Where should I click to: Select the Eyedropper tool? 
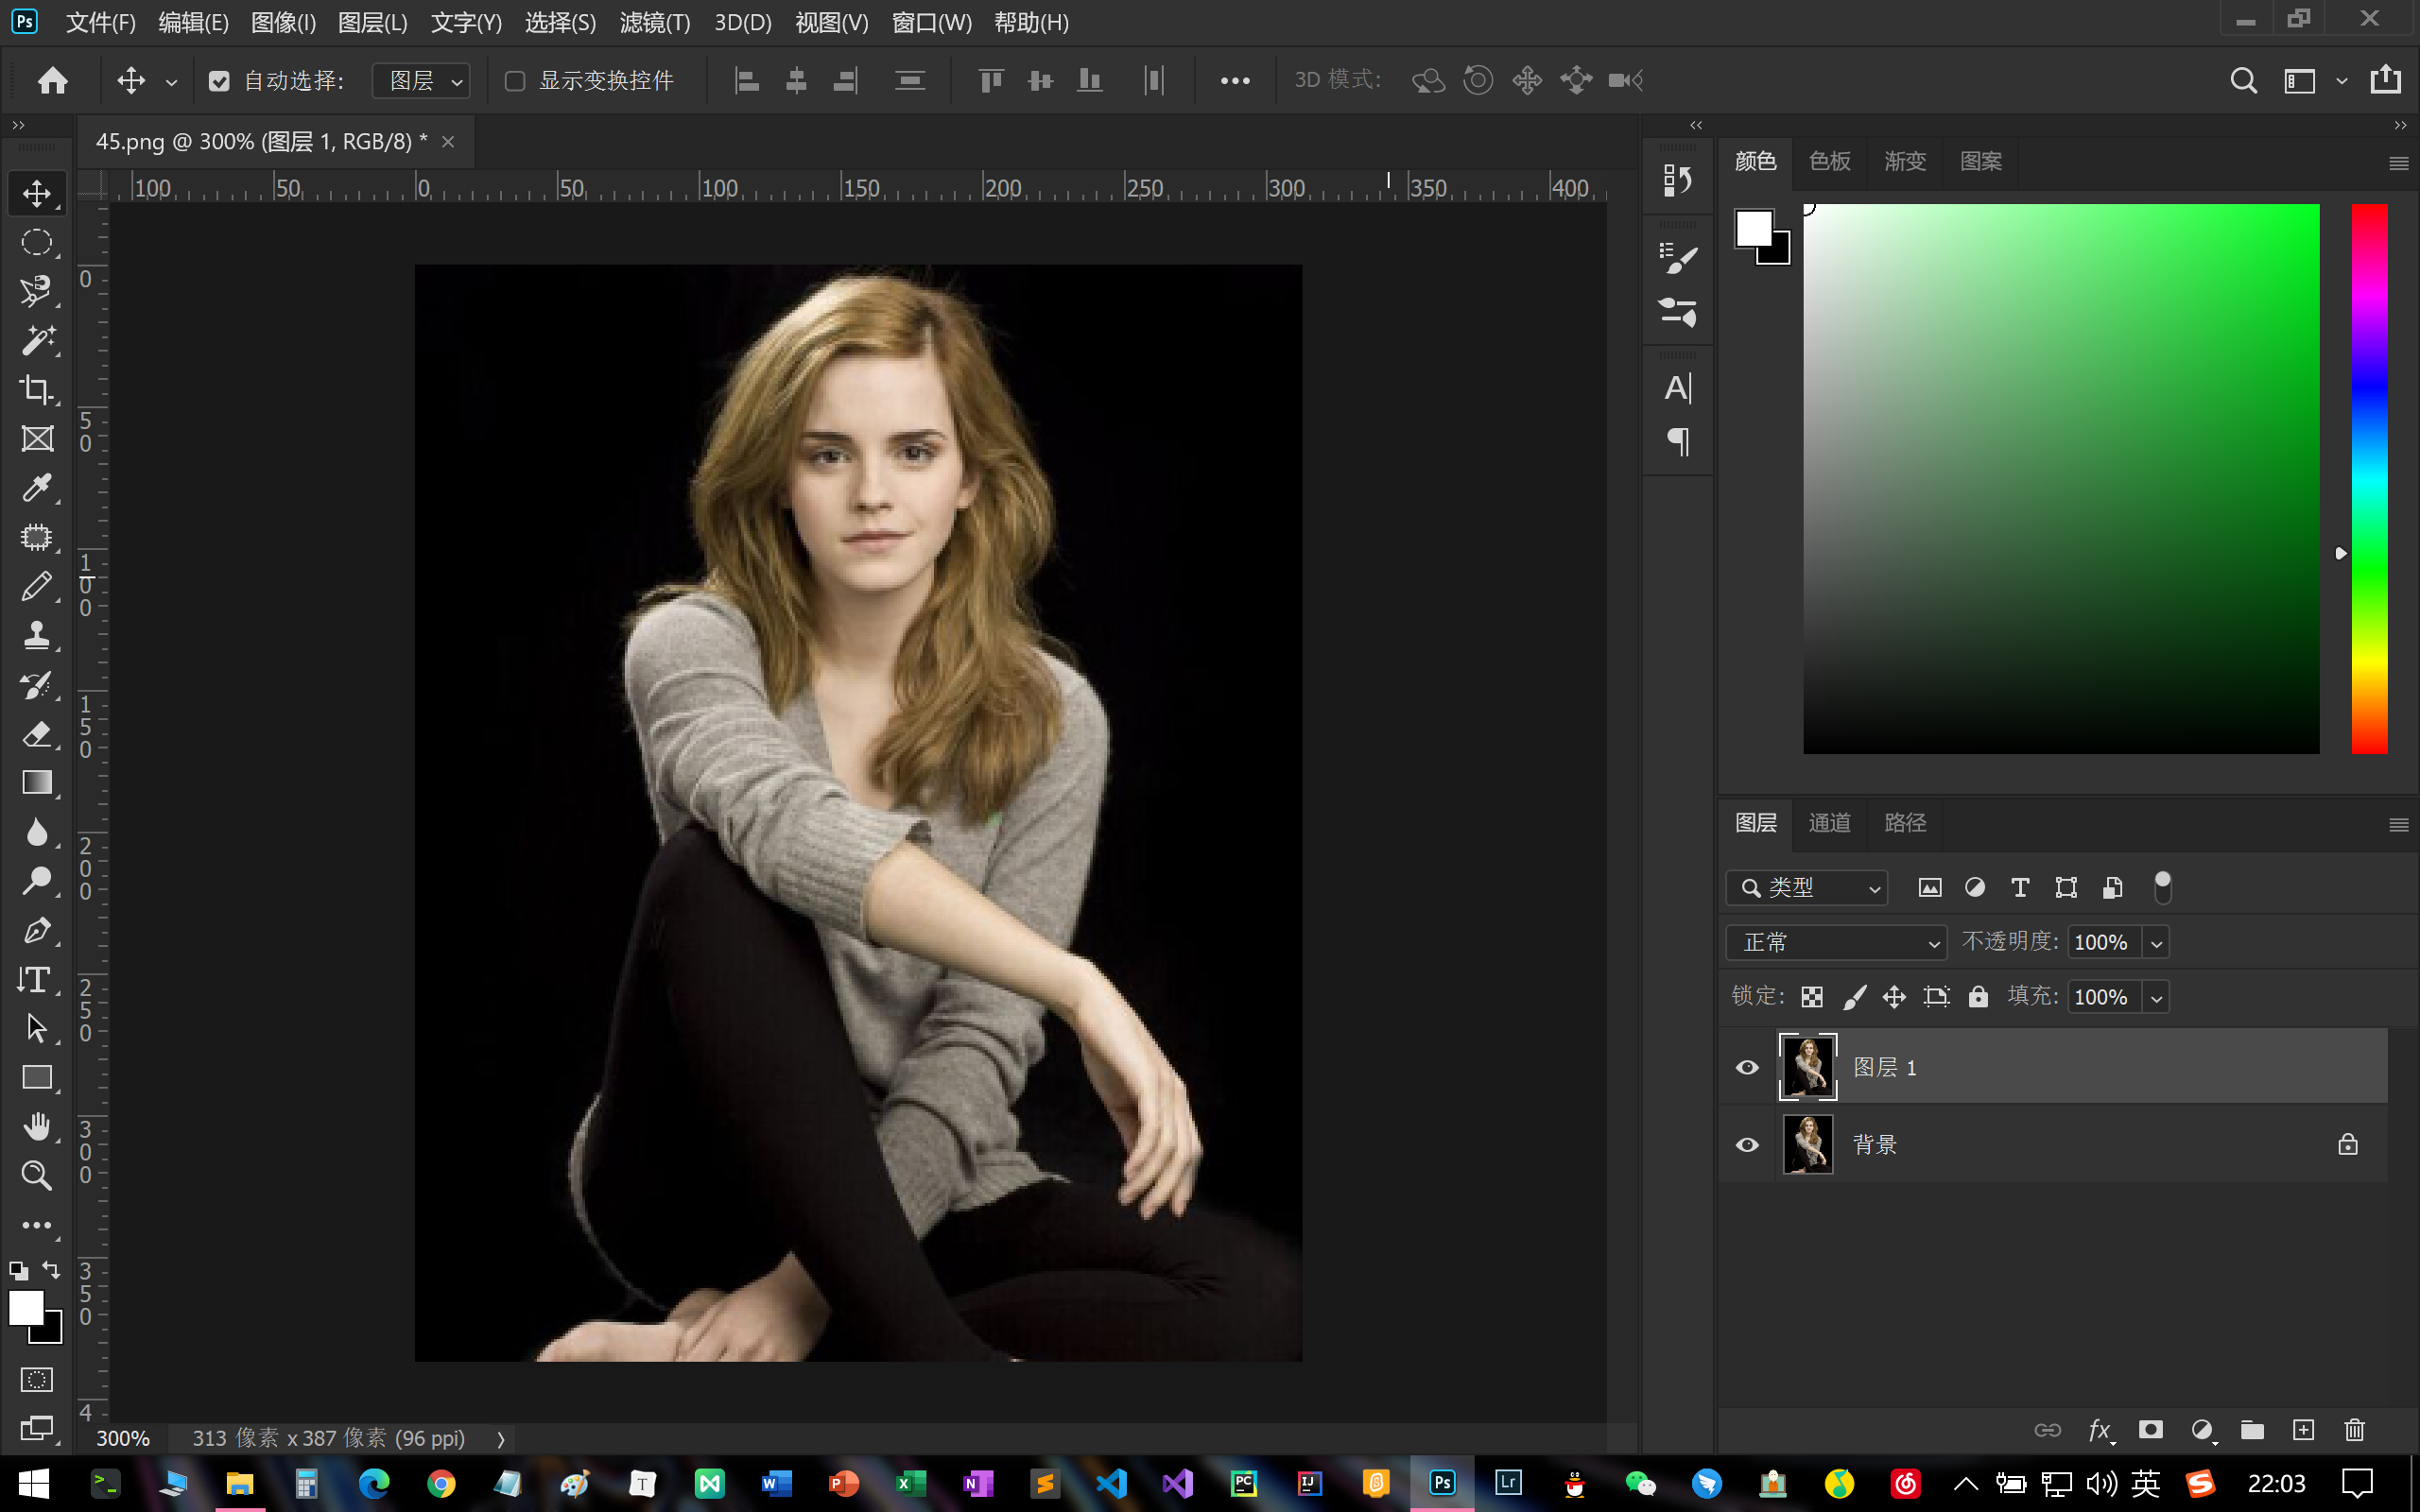coord(37,487)
